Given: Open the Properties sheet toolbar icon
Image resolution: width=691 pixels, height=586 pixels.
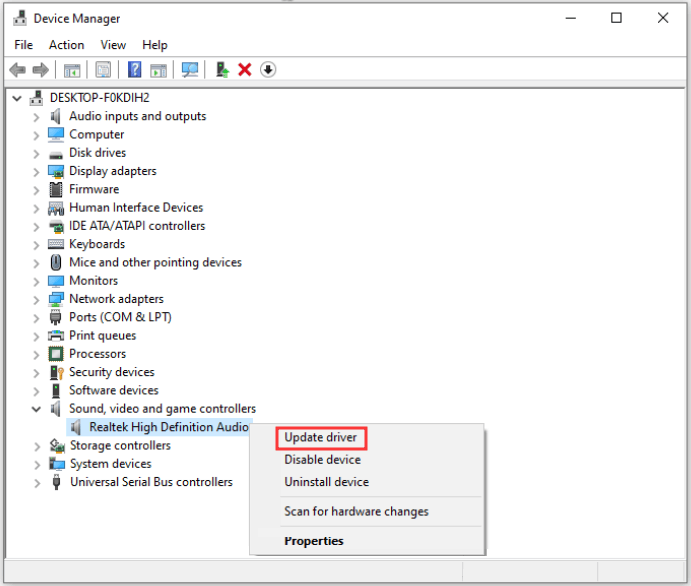Looking at the screenshot, I should (103, 70).
